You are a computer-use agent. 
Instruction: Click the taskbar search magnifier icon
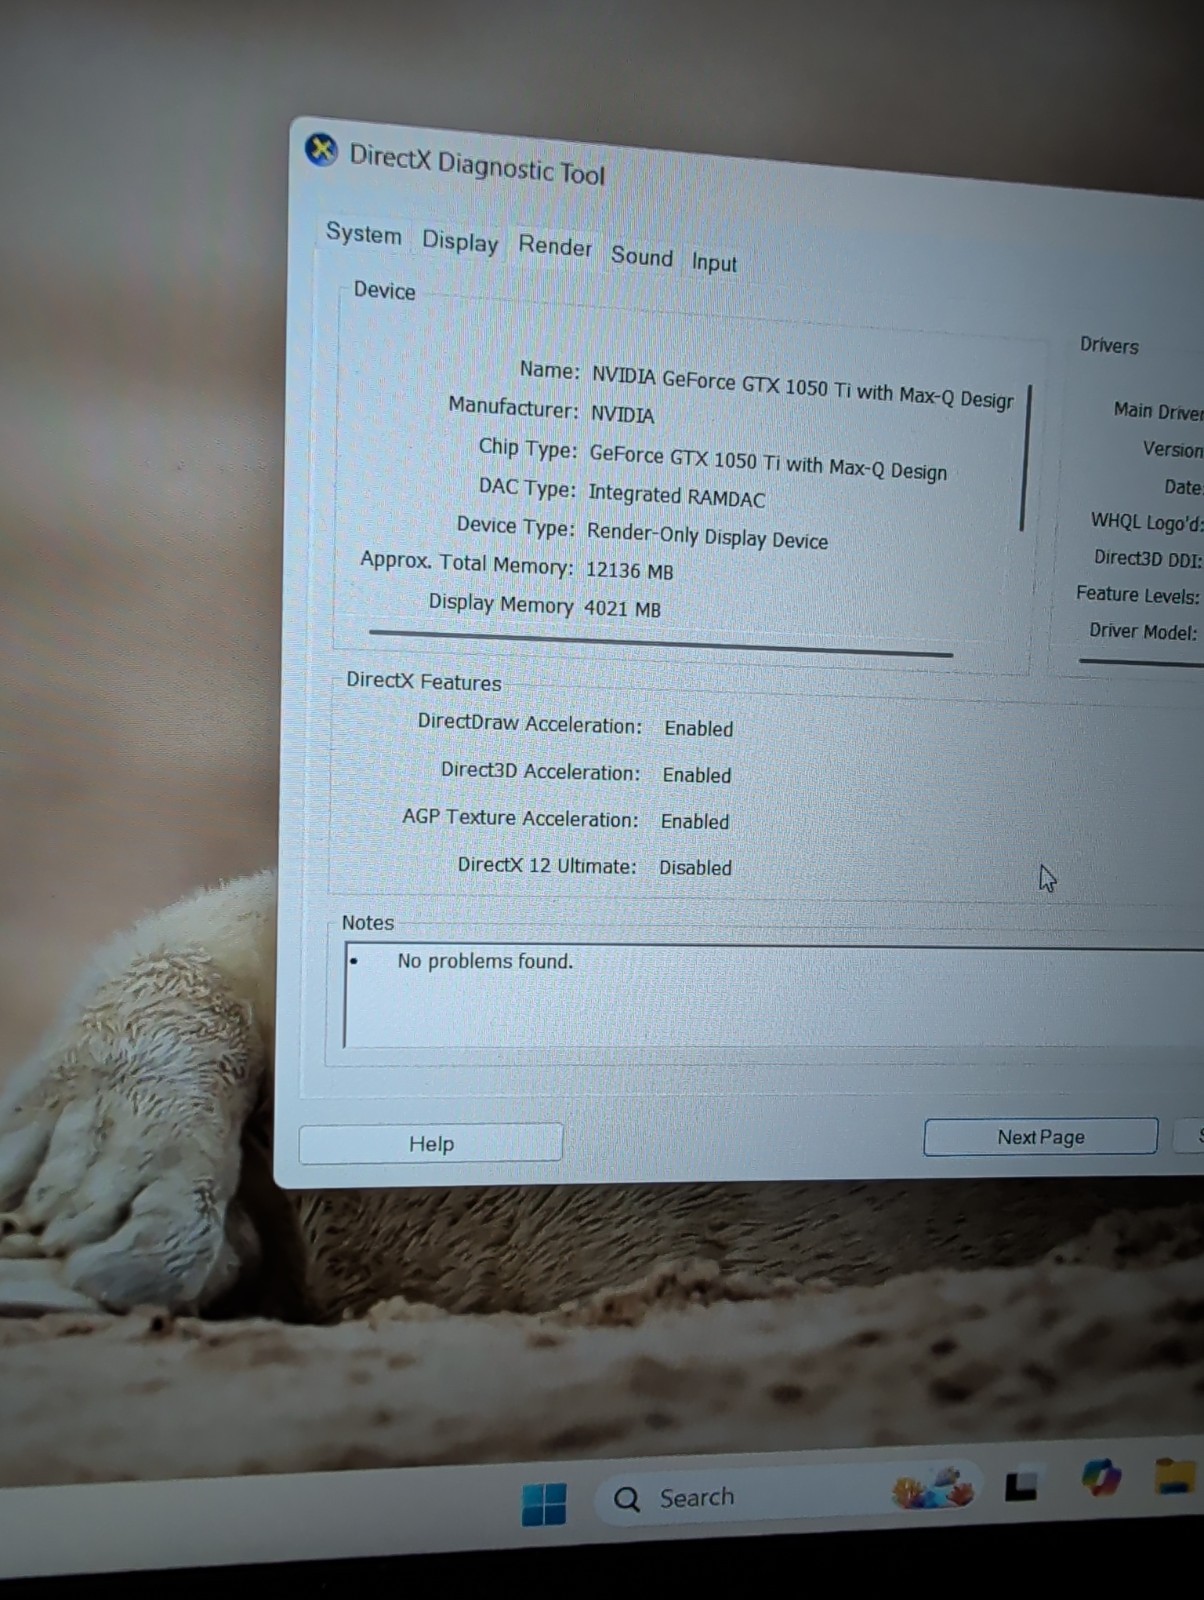point(627,1499)
